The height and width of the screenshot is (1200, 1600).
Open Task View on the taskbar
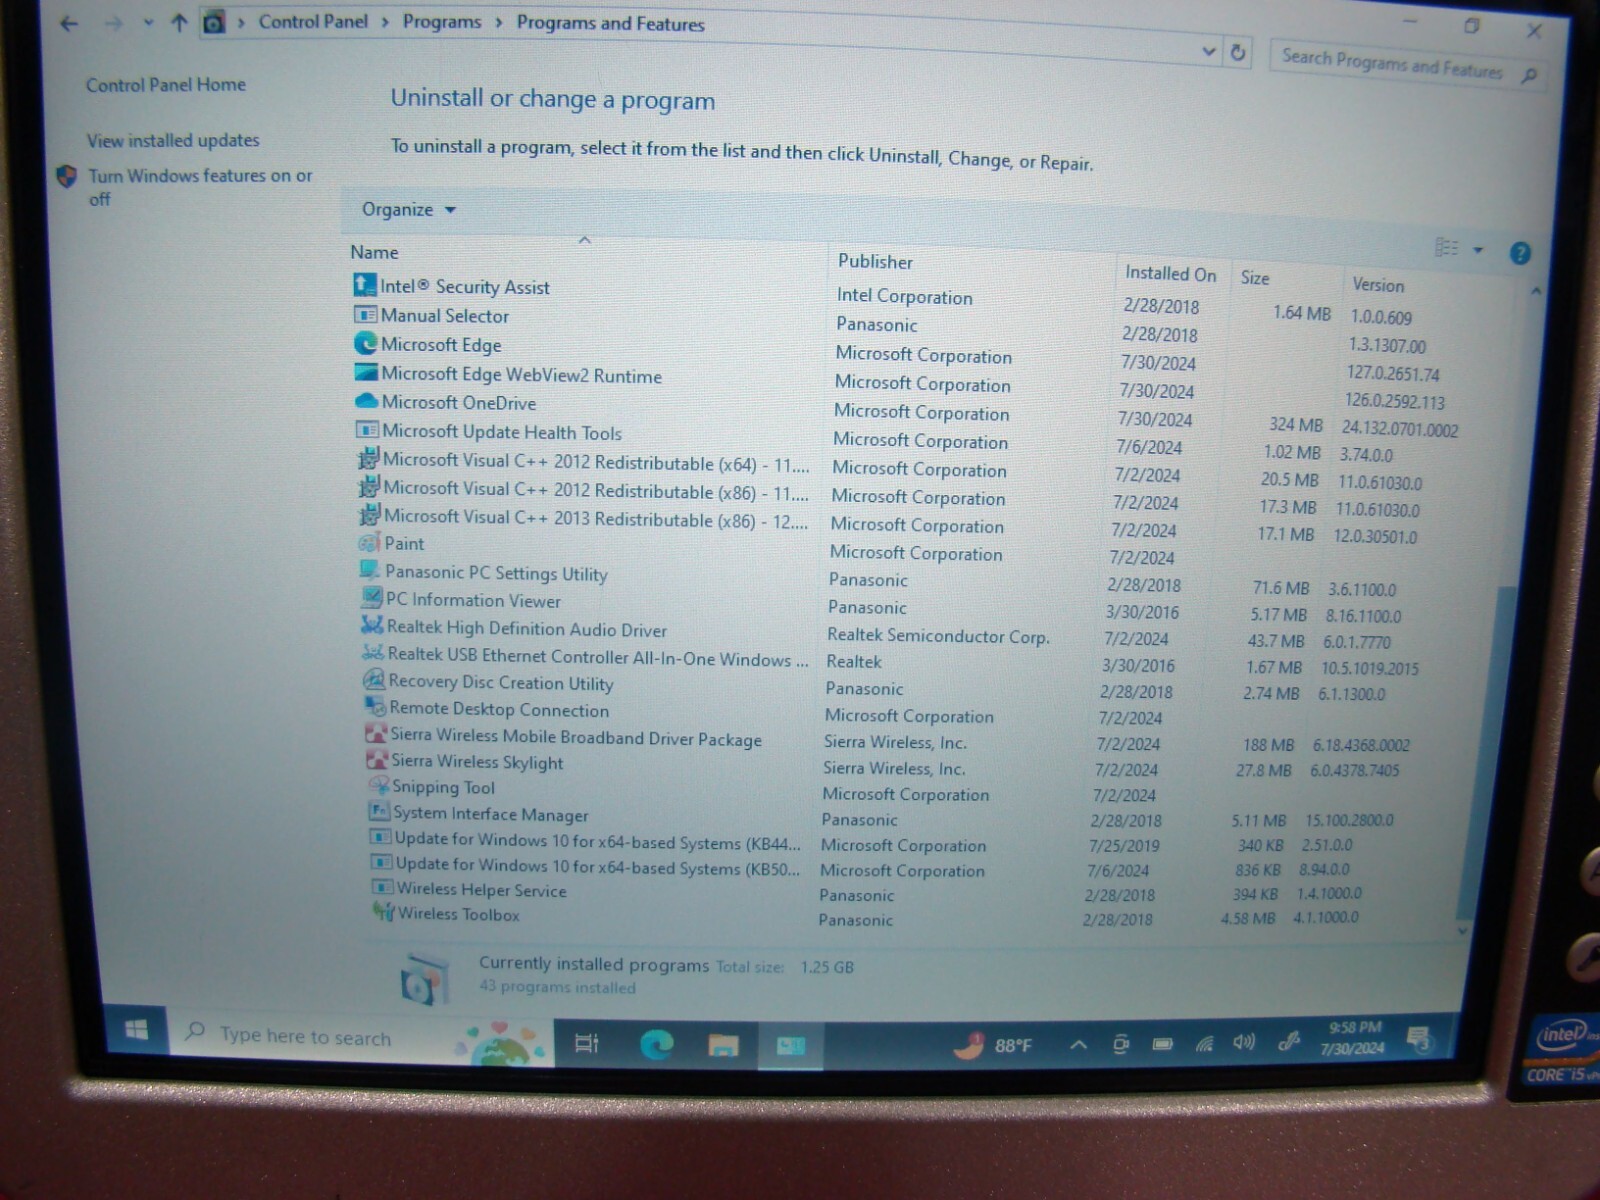[587, 1044]
